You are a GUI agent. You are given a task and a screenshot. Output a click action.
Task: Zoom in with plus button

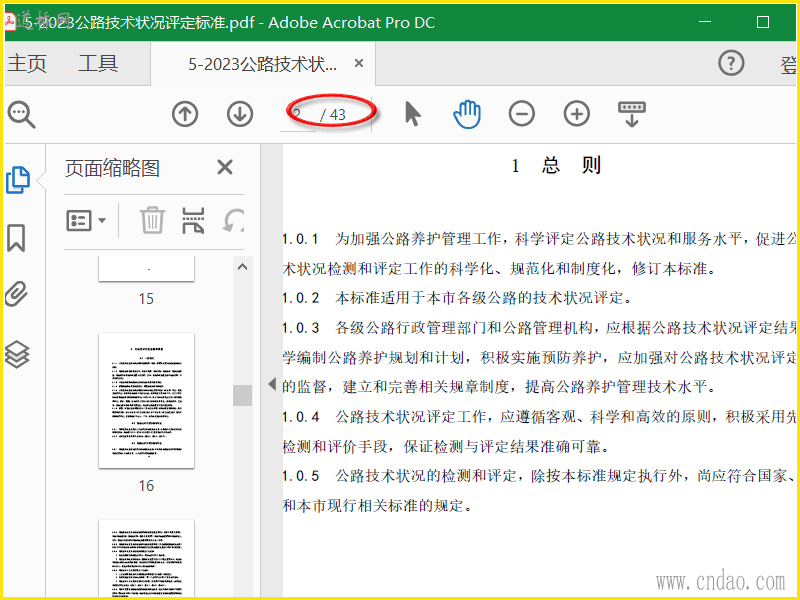[x=577, y=114]
